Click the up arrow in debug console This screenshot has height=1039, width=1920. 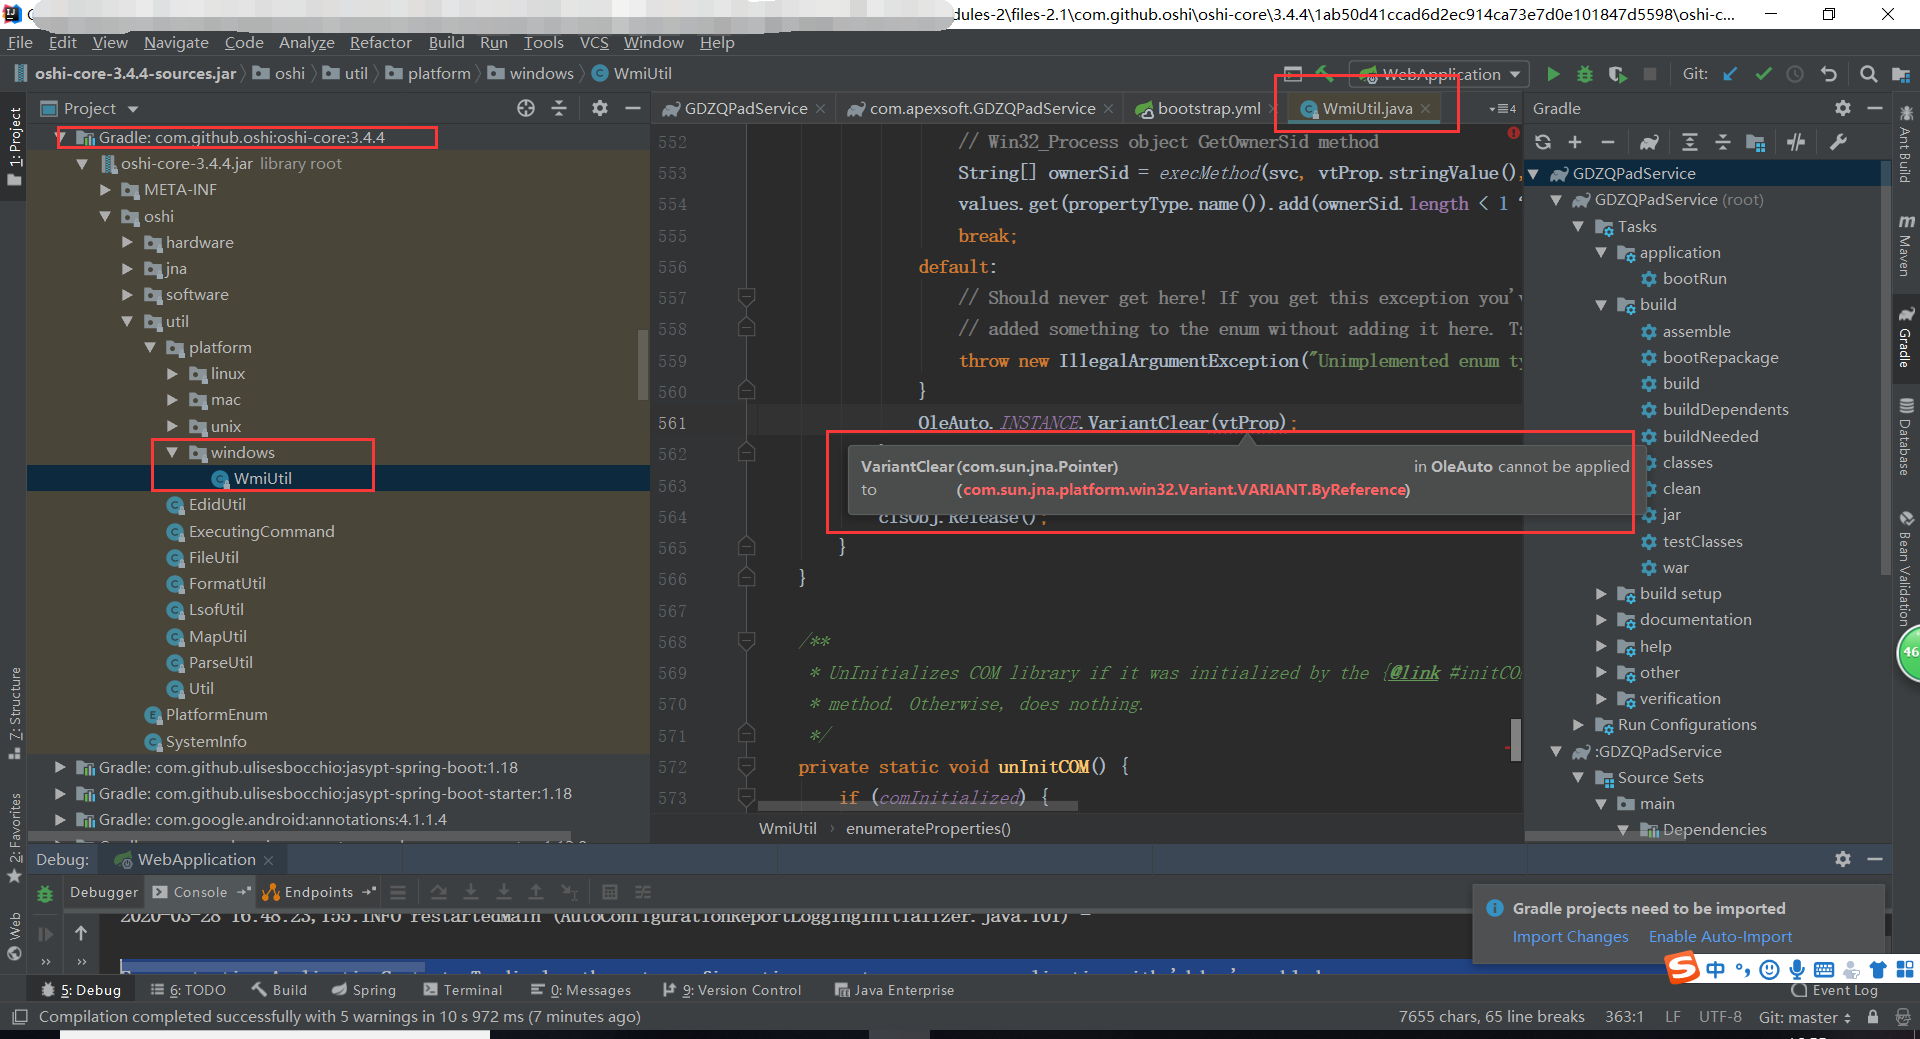tap(81, 933)
